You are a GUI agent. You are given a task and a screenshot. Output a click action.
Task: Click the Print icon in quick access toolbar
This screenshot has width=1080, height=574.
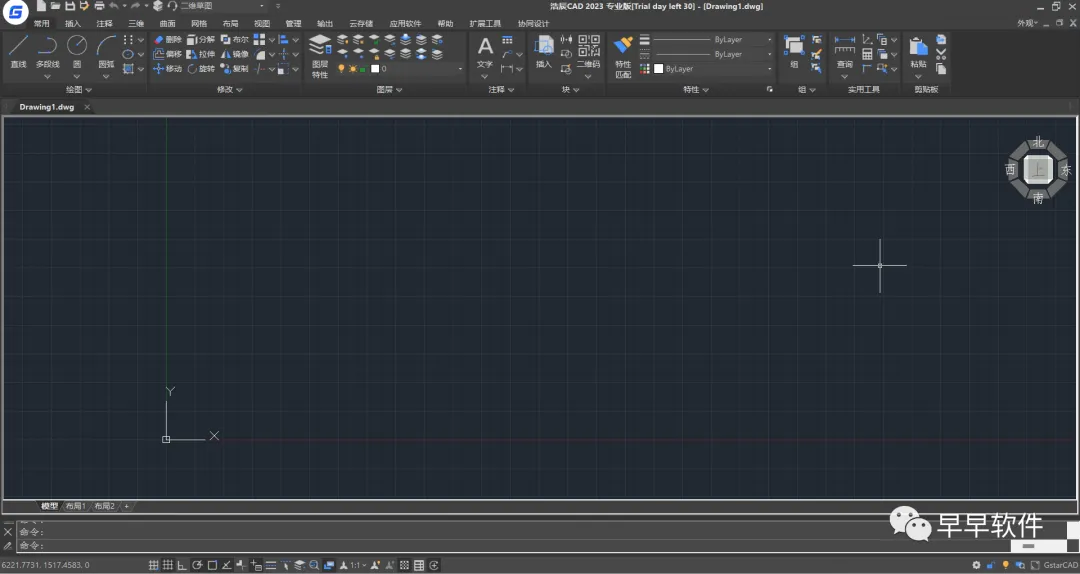[99, 6]
